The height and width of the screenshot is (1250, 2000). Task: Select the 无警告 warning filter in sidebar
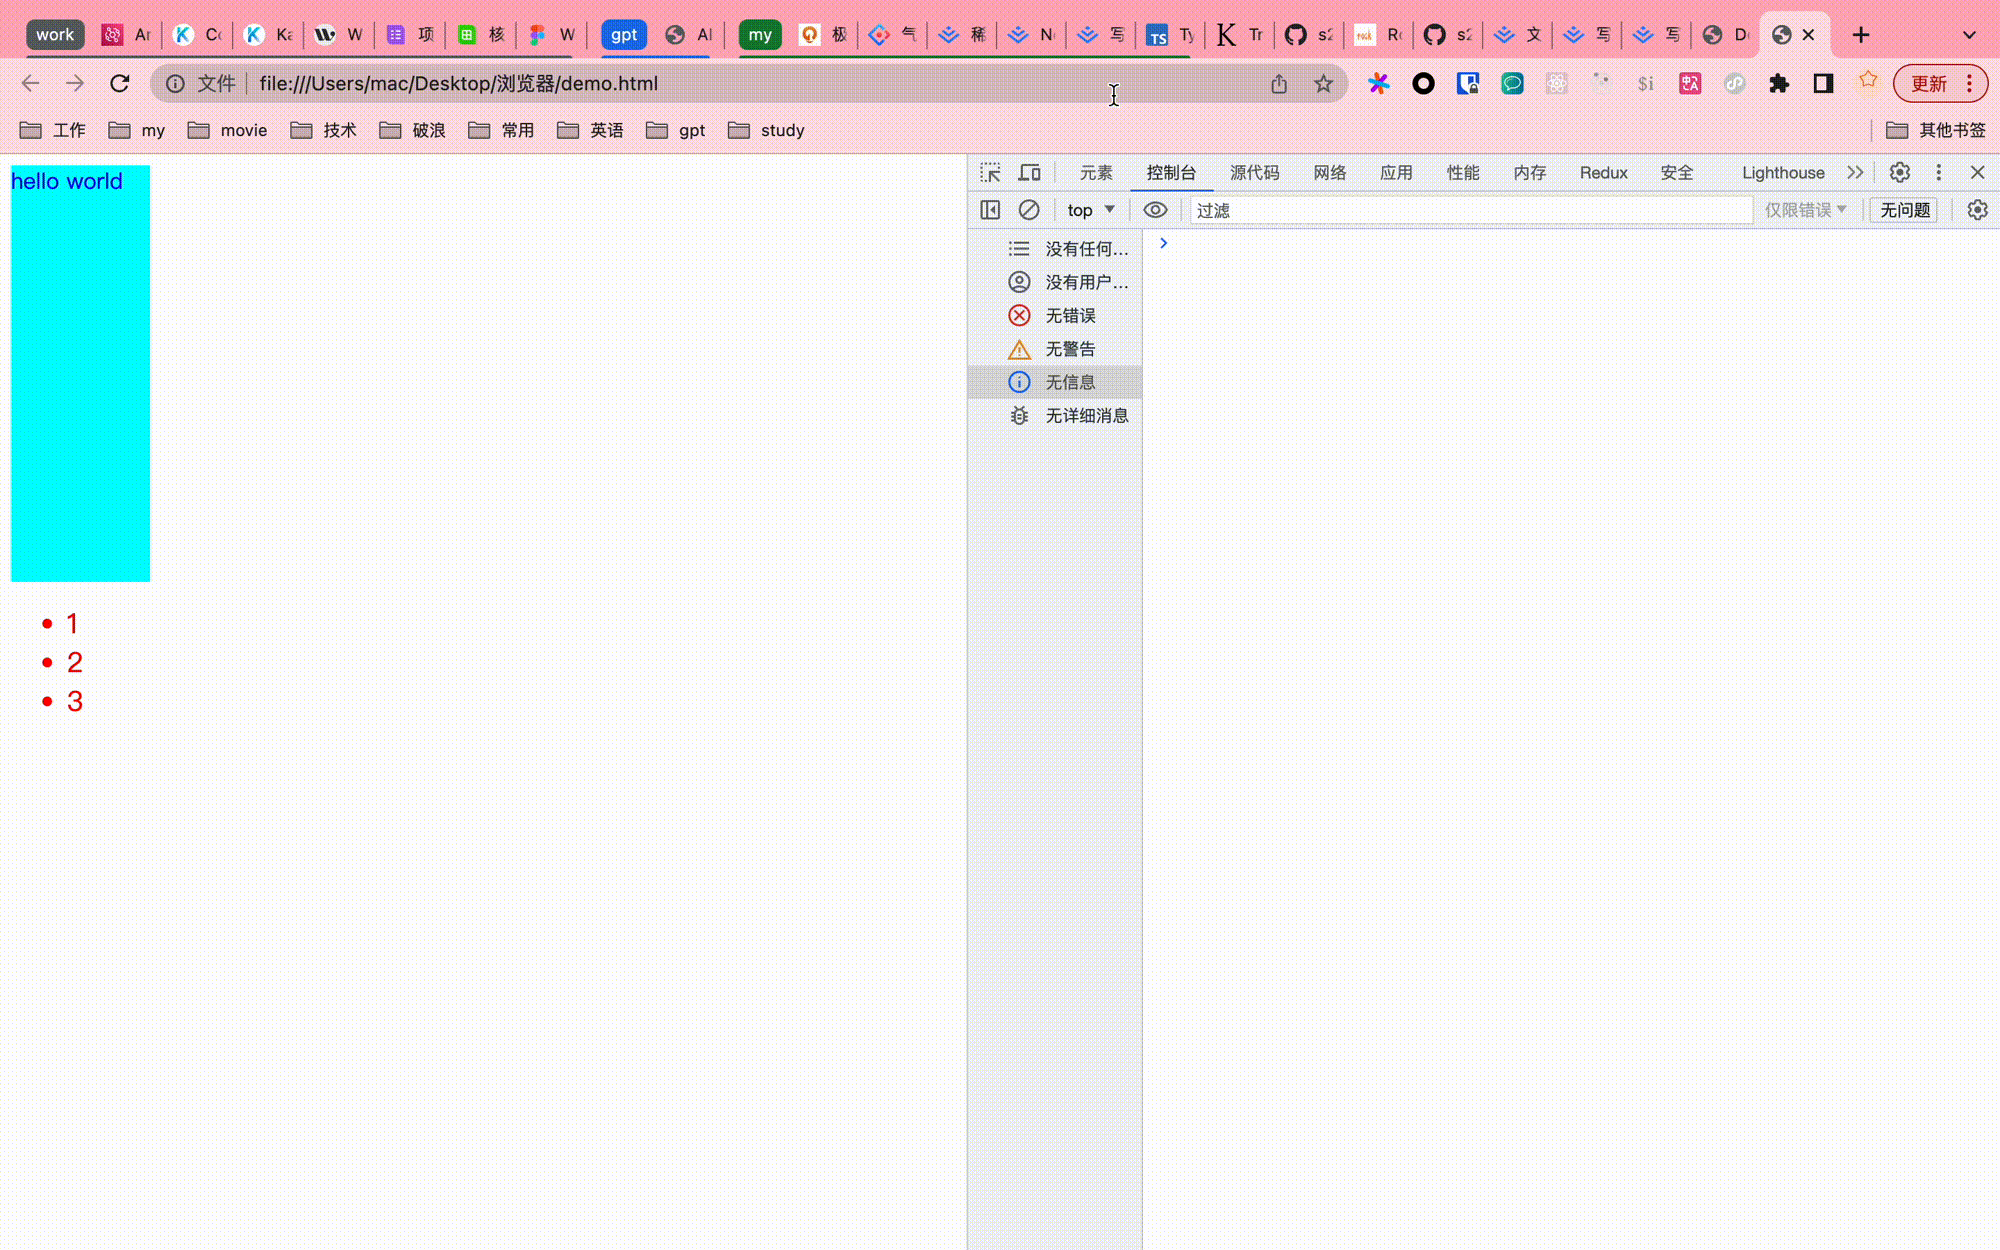point(1070,349)
